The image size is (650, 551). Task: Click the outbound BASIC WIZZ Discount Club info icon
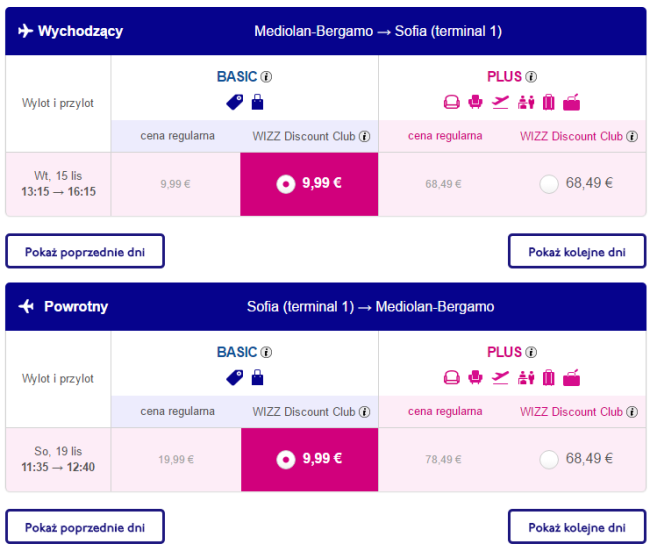[365, 136]
